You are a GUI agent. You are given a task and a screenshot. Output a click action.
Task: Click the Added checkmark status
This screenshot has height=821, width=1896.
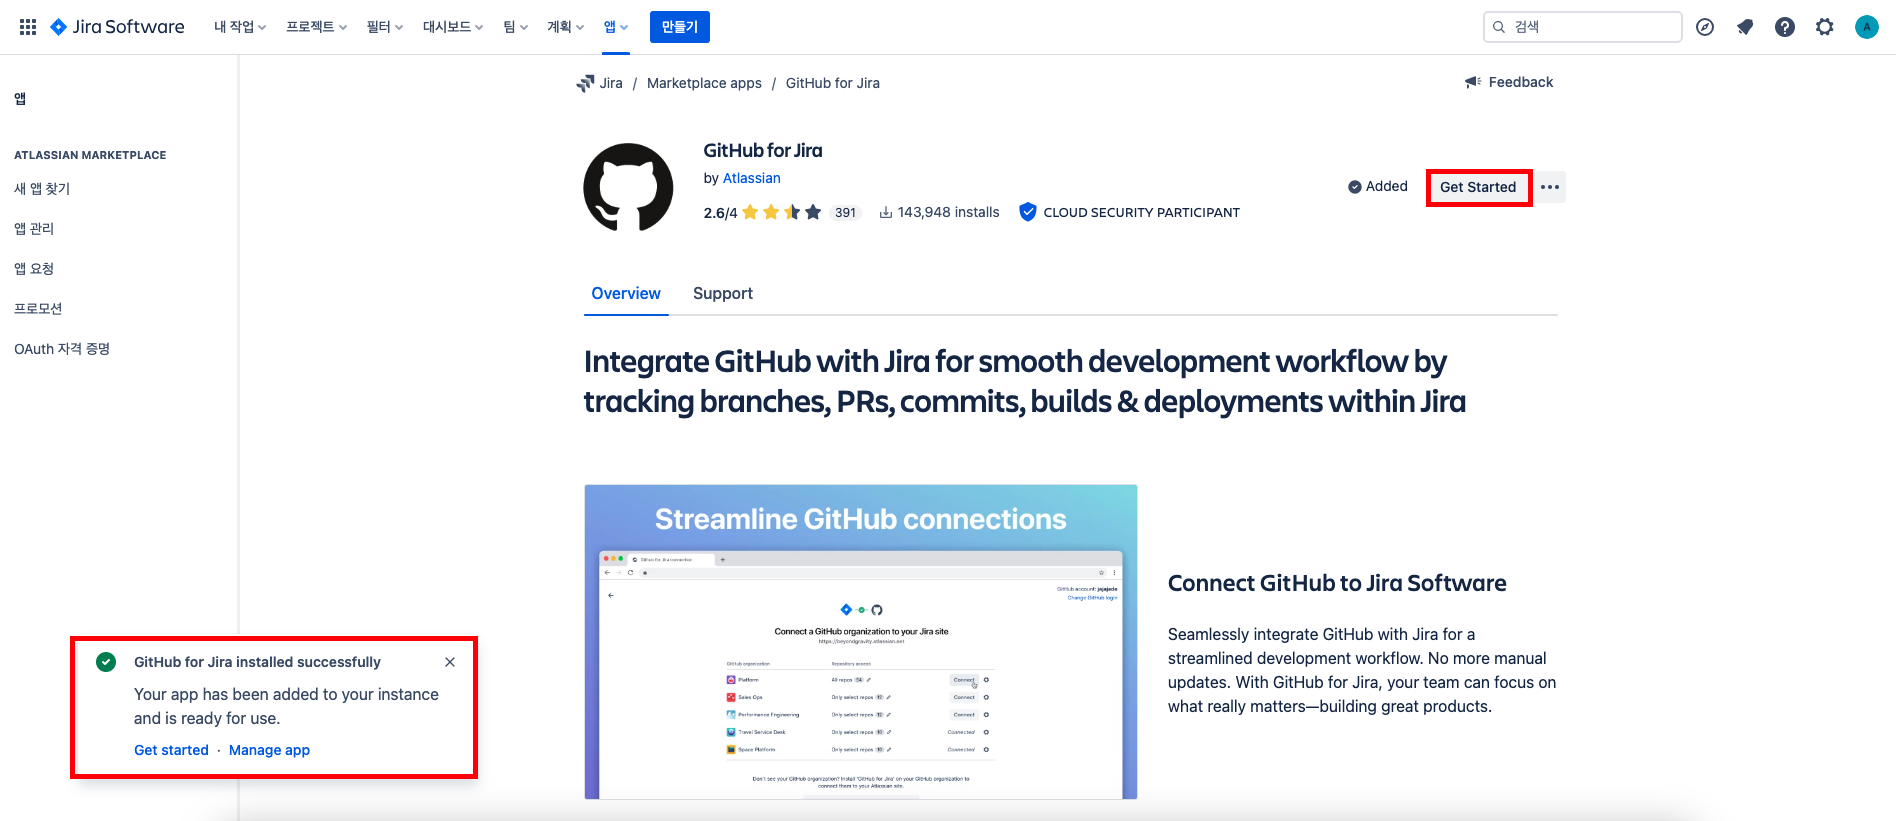click(1377, 186)
